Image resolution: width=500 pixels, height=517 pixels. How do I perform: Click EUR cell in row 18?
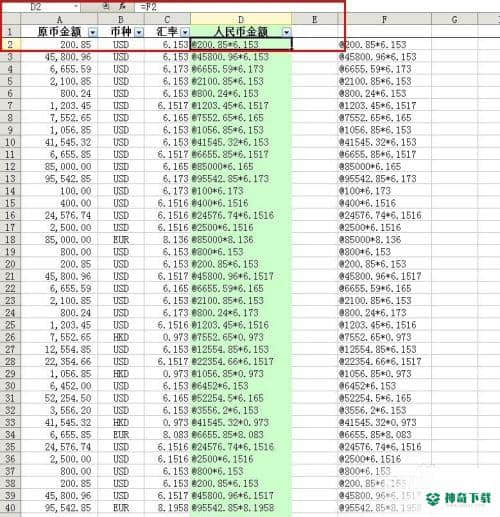[x=121, y=240]
